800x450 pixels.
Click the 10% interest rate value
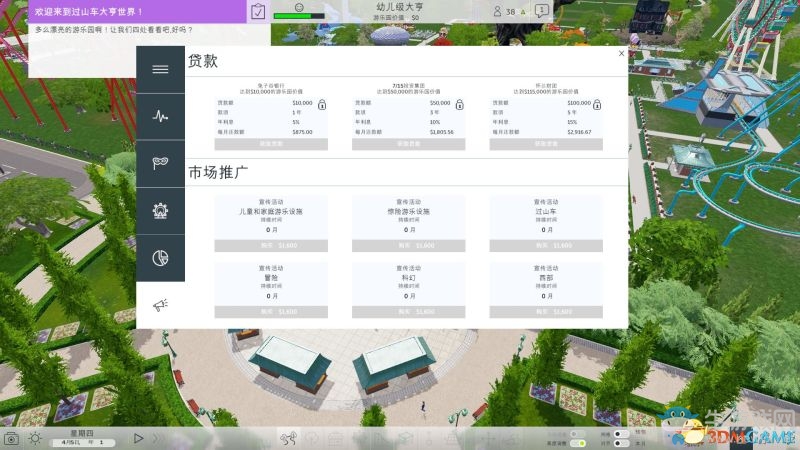[x=435, y=122]
